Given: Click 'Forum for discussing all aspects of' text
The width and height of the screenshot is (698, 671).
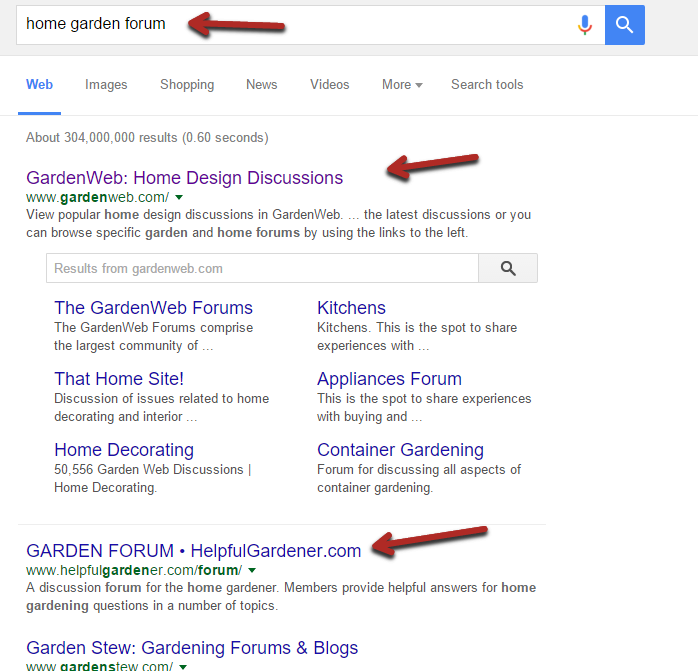Looking at the screenshot, I should 418,470.
